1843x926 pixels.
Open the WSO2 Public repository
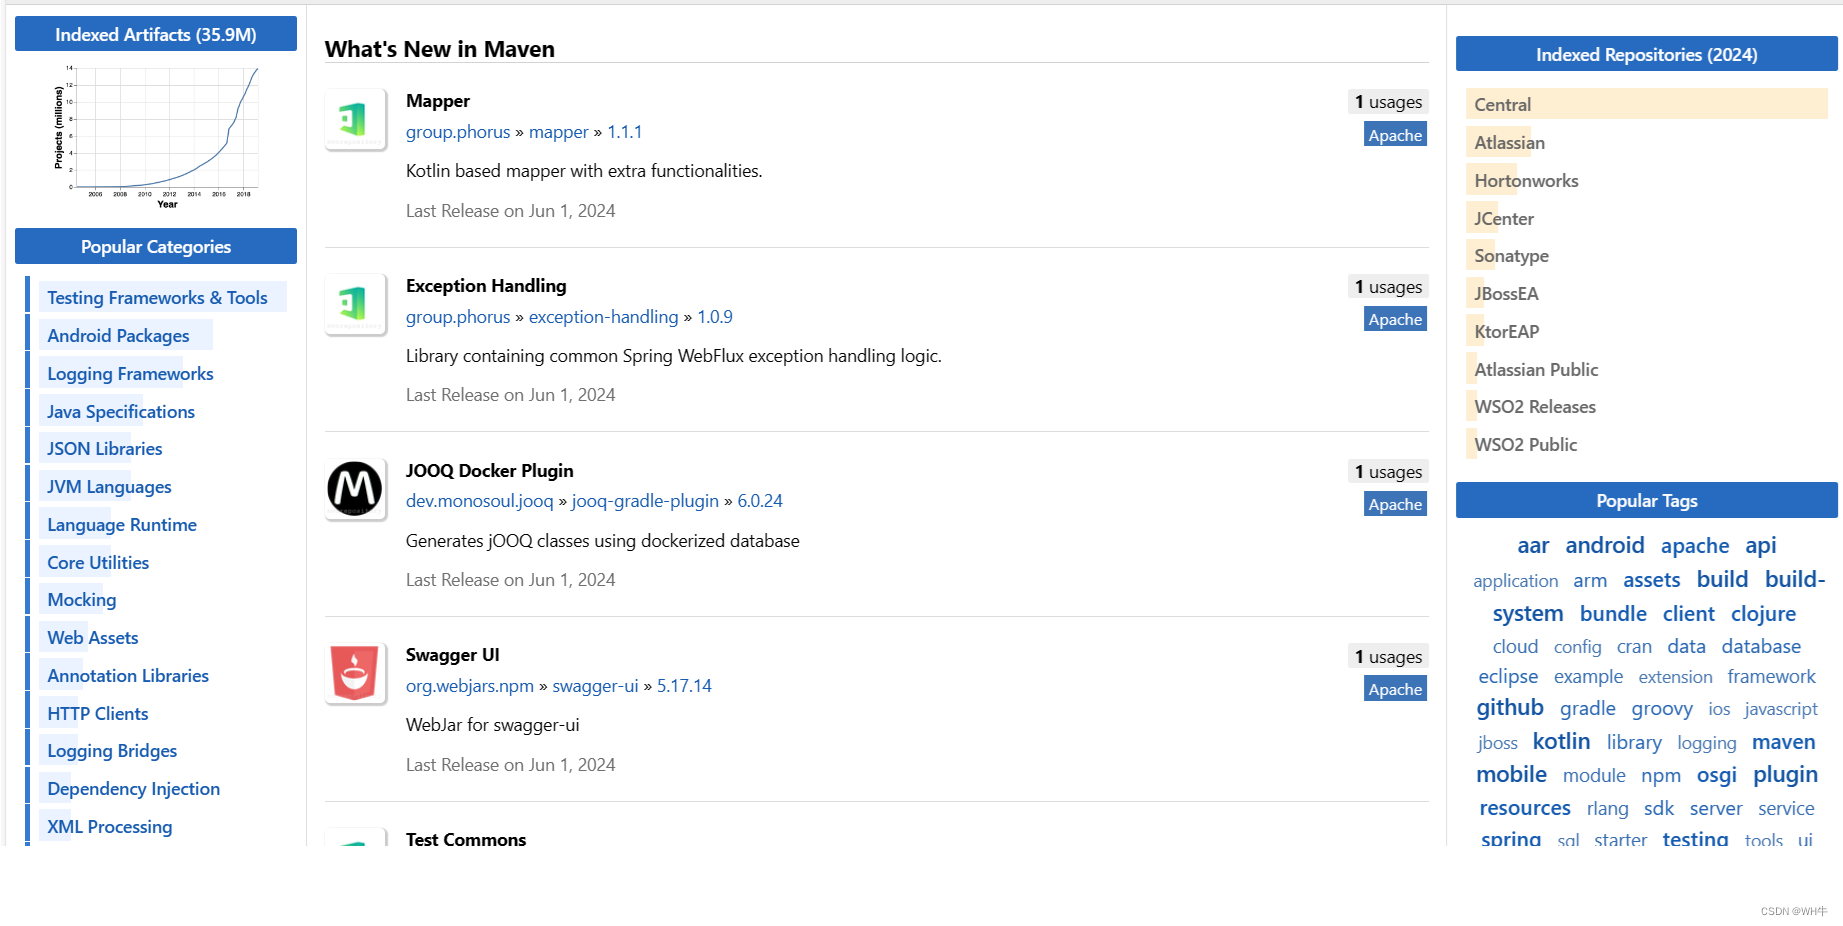pyautogui.click(x=1526, y=445)
